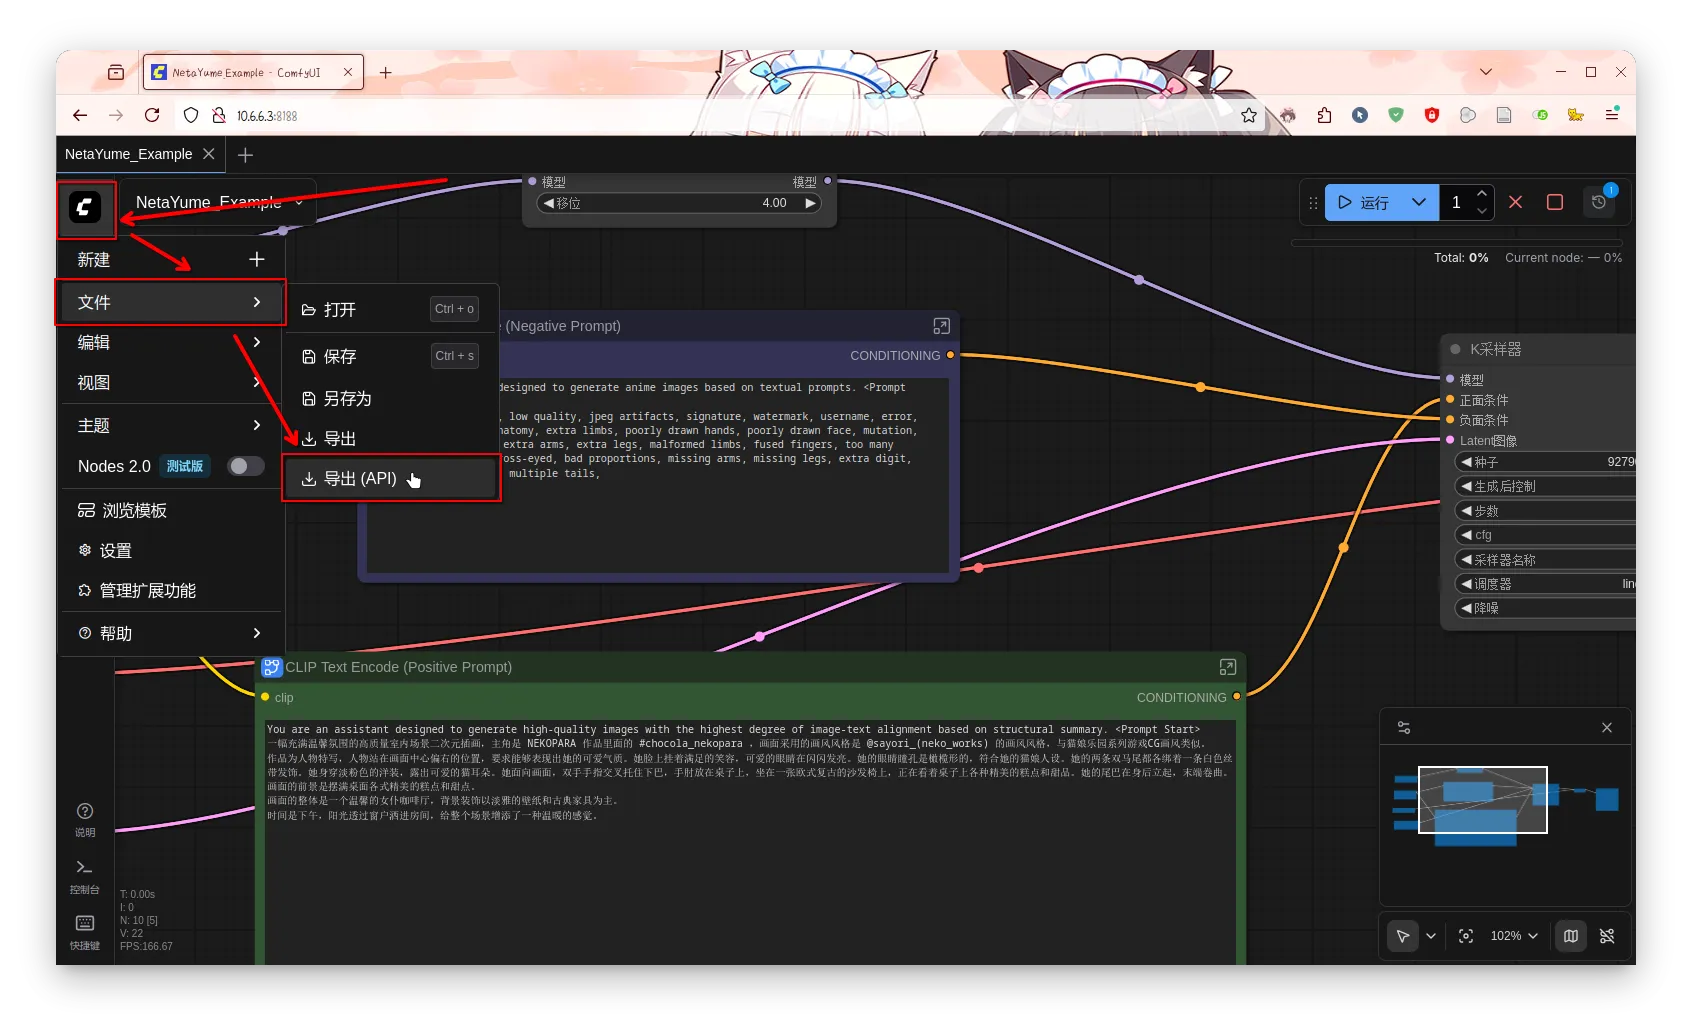Click the blue 运行 run button
The height and width of the screenshot is (1028, 1692).
(1364, 202)
